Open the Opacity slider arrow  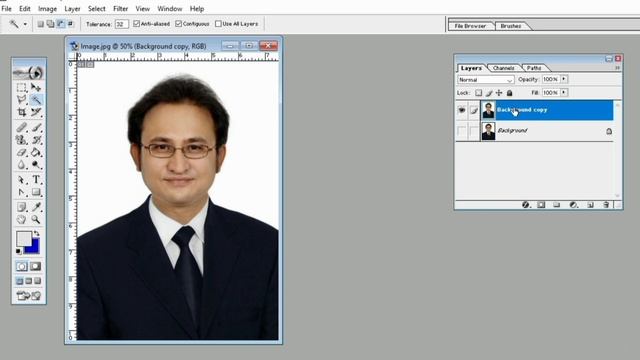pyautogui.click(x=564, y=79)
